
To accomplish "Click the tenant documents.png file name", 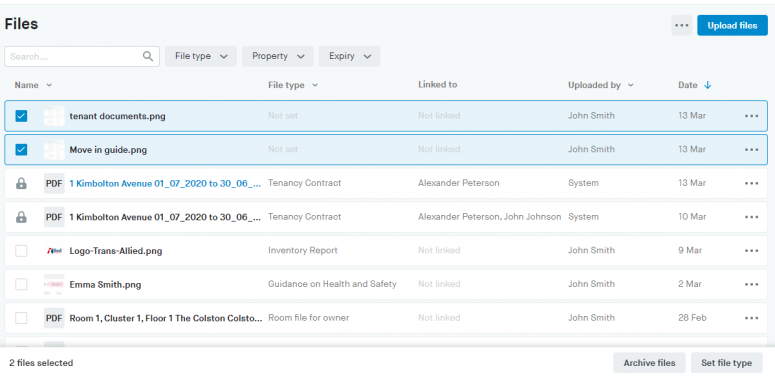I will point(117,116).
